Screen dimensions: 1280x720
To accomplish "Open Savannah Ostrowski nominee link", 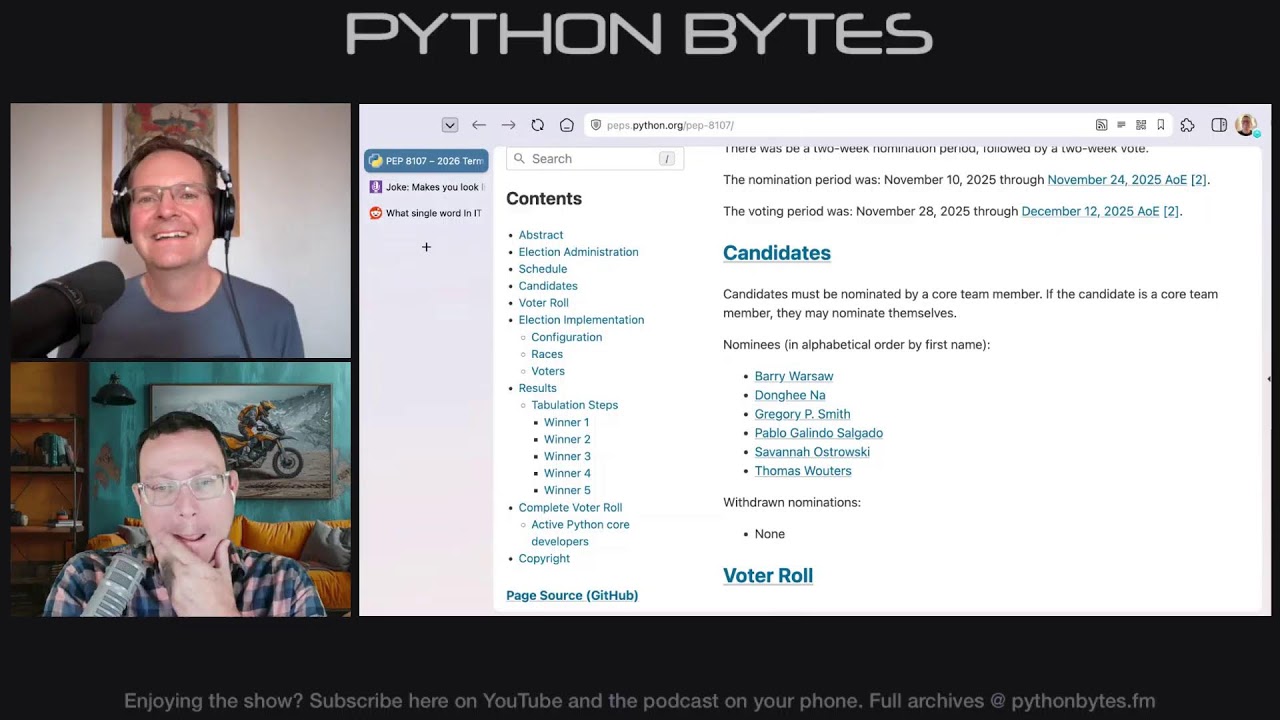I will point(812,452).
